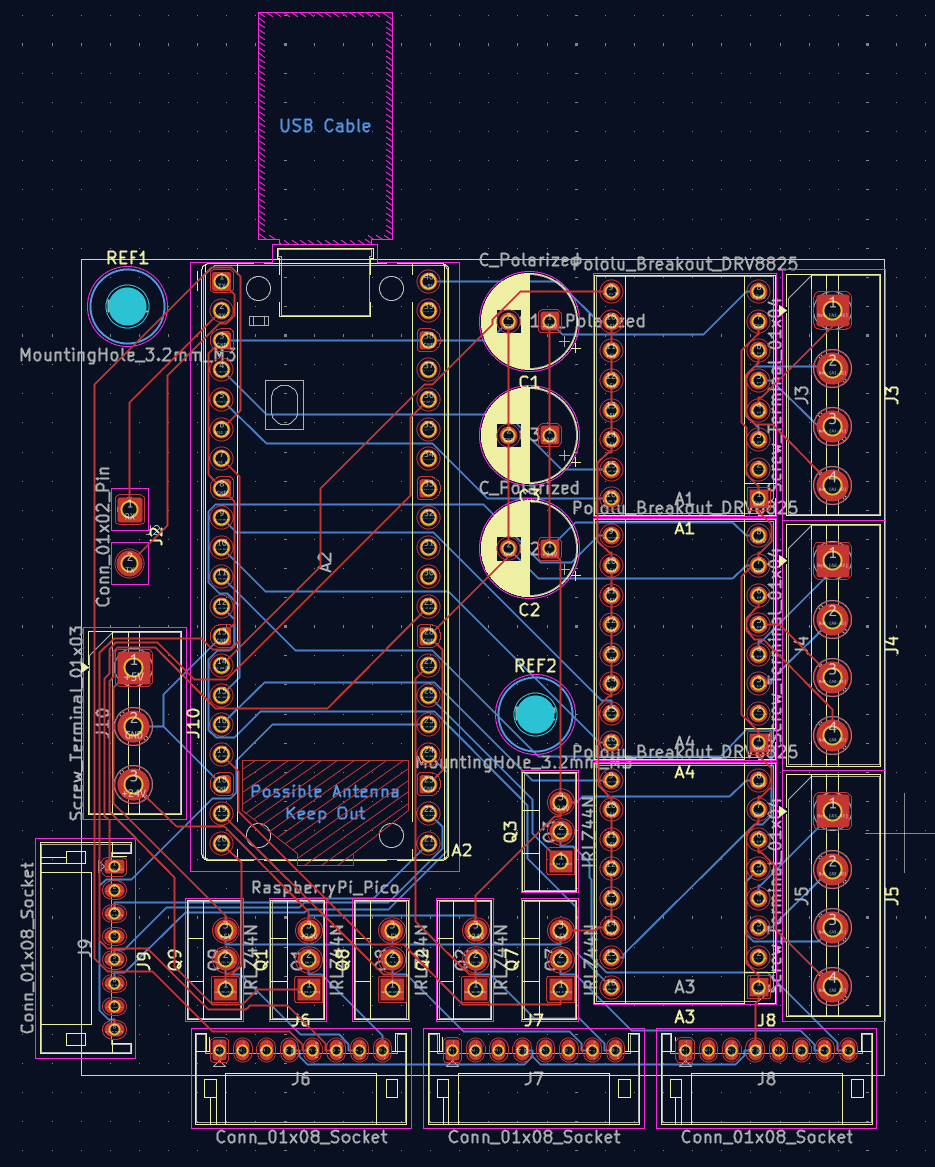Click the Conn_01x08_Socket label under J7

tap(533, 1138)
